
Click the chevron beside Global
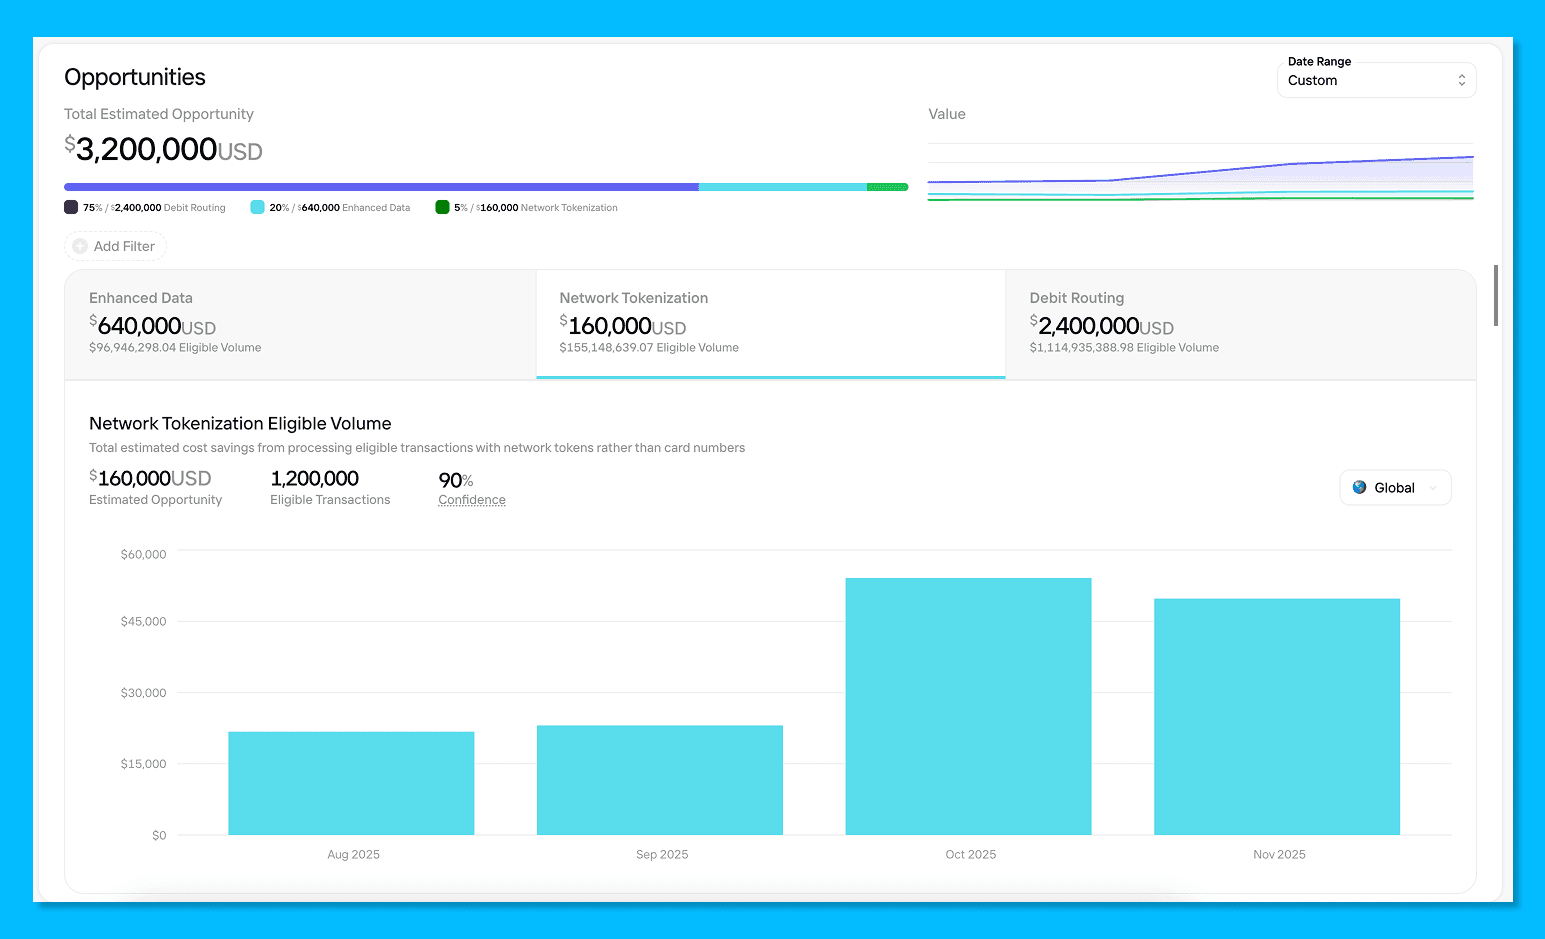point(1432,488)
